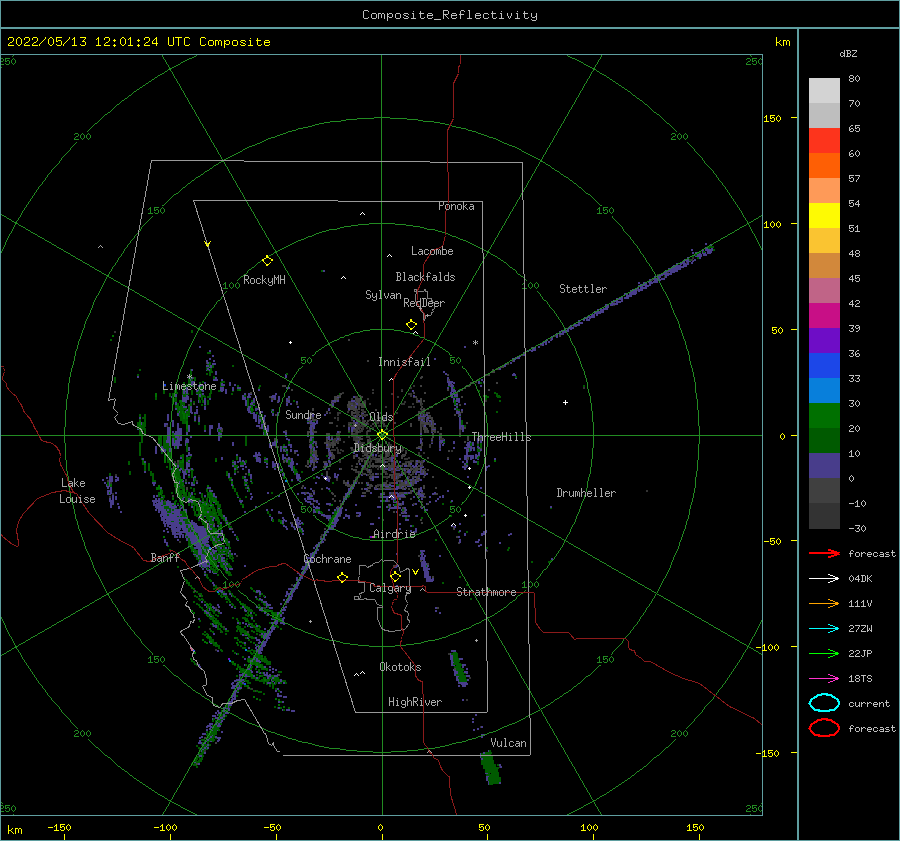Viewport: 900px width, 841px height.
Task: Click the Strathmore label
Action: [486, 592]
